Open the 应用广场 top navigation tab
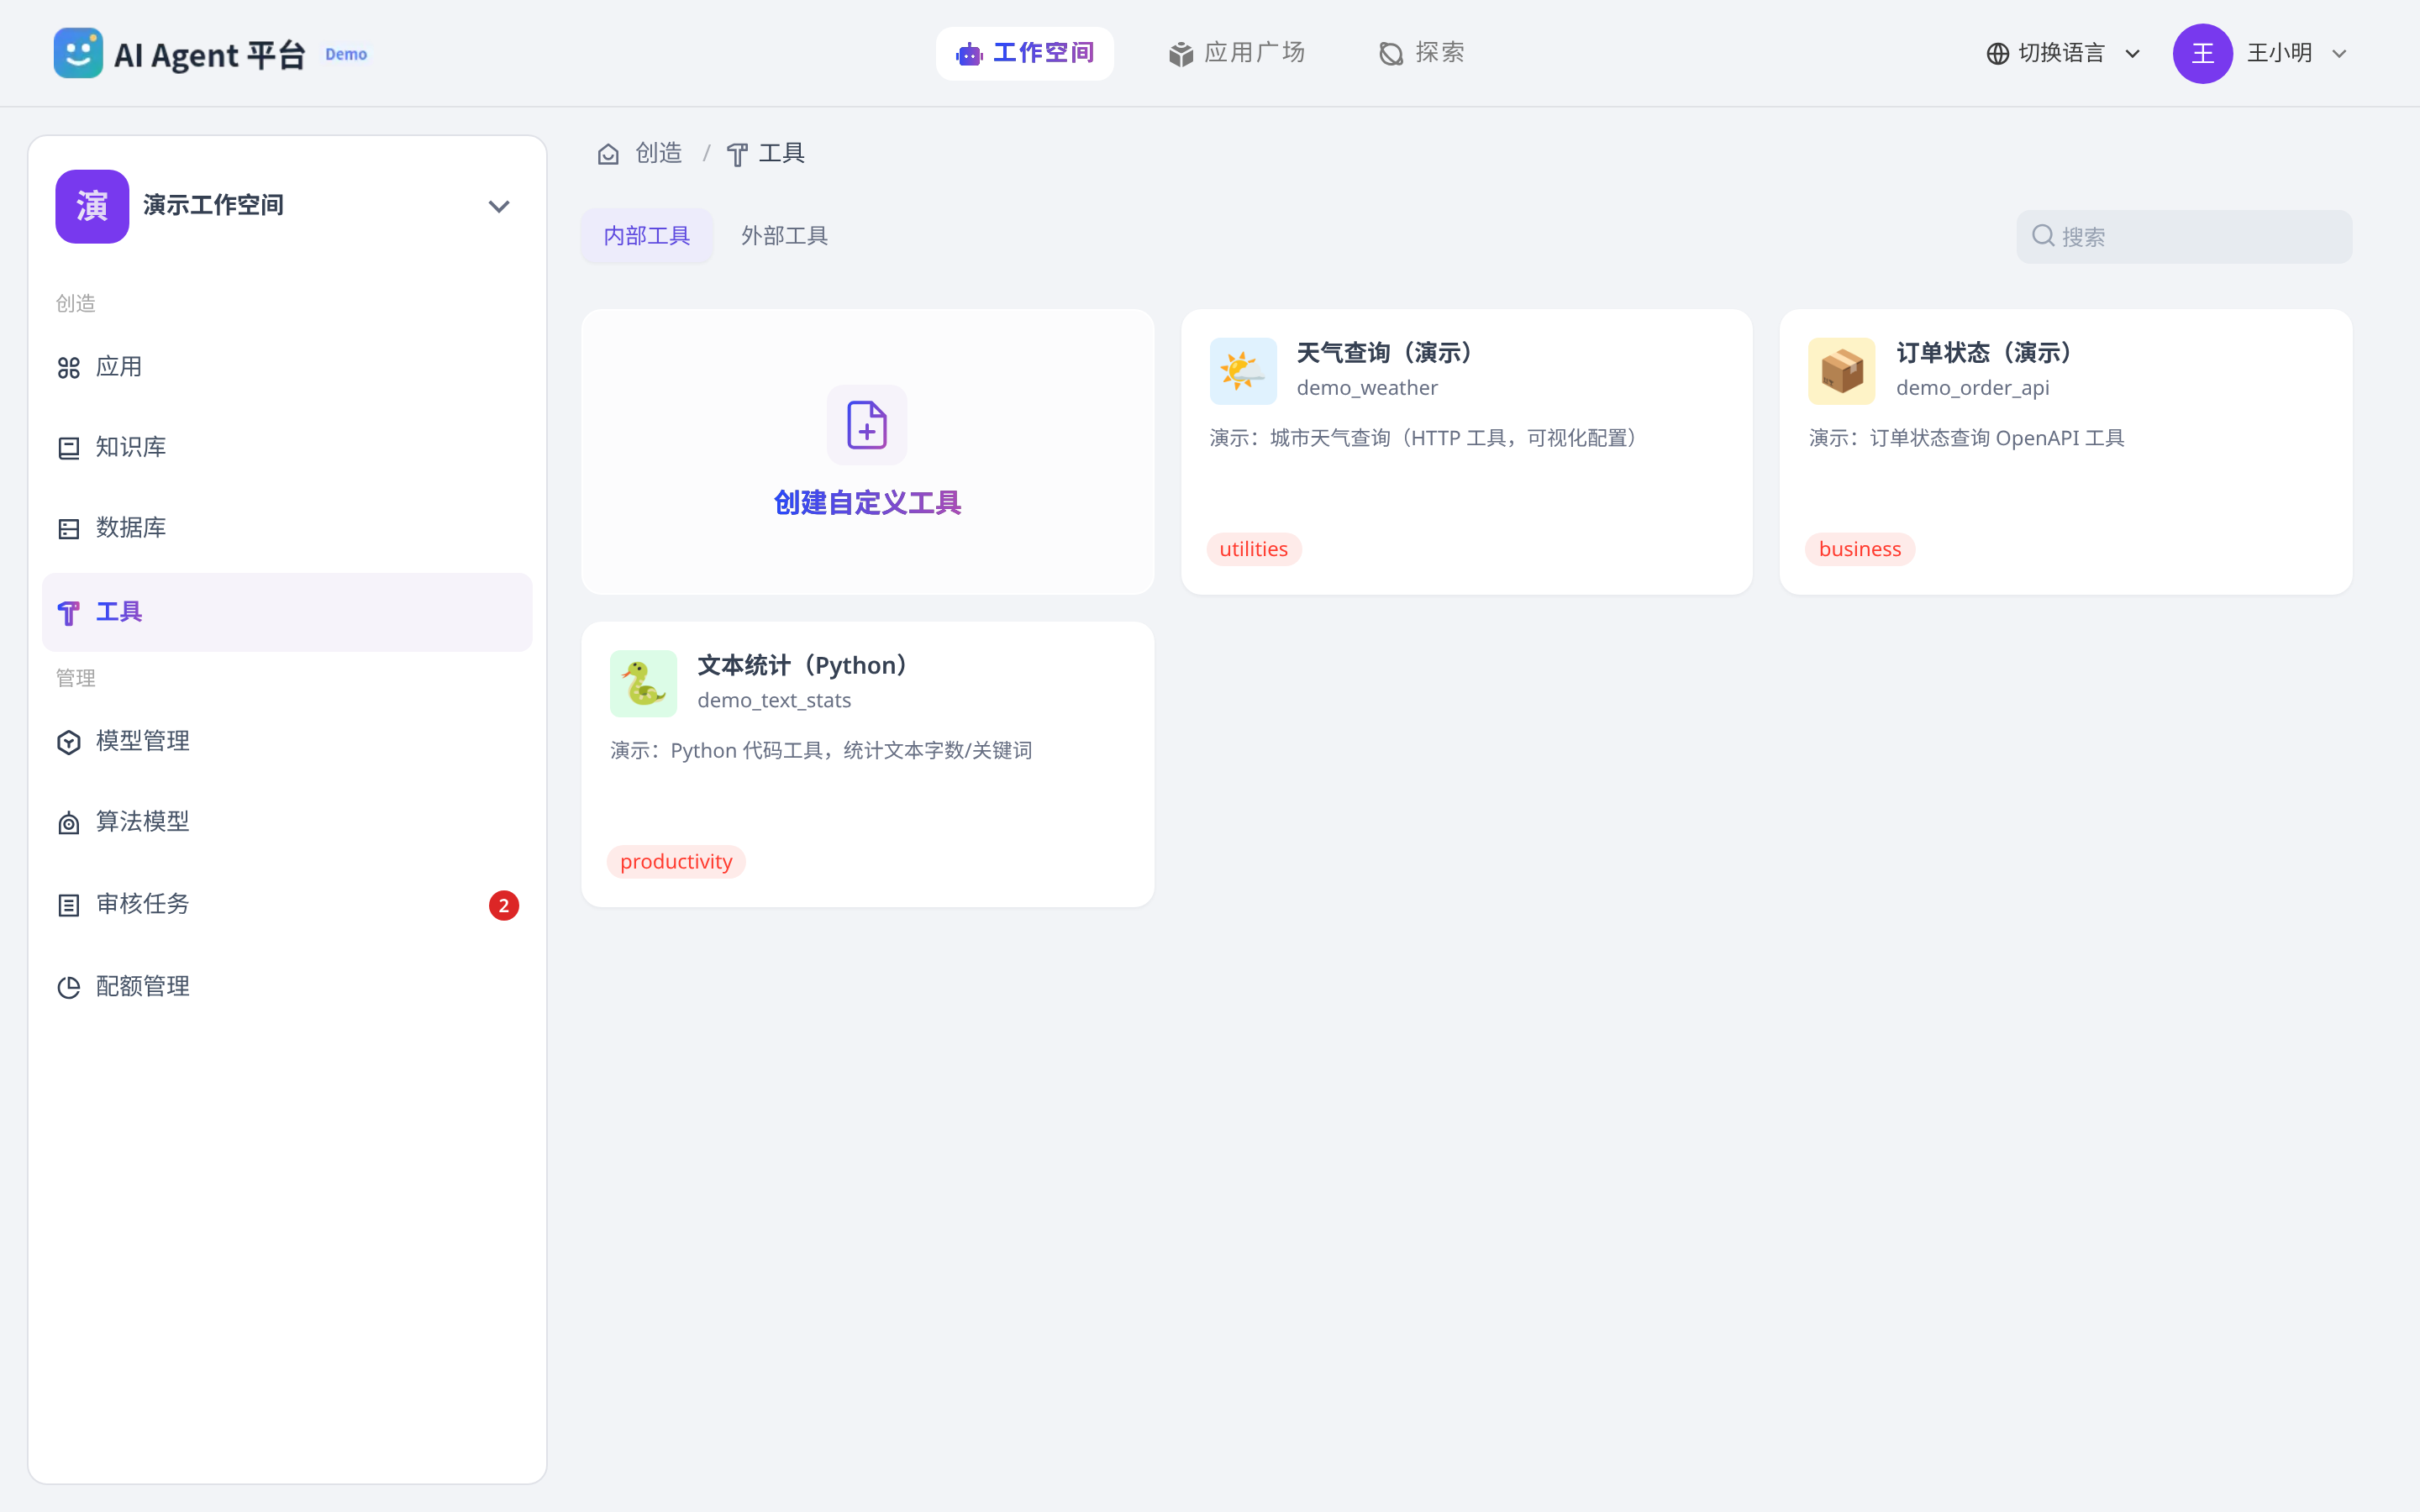Image resolution: width=2420 pixels, height=1512 pixels. point(1237,53)
